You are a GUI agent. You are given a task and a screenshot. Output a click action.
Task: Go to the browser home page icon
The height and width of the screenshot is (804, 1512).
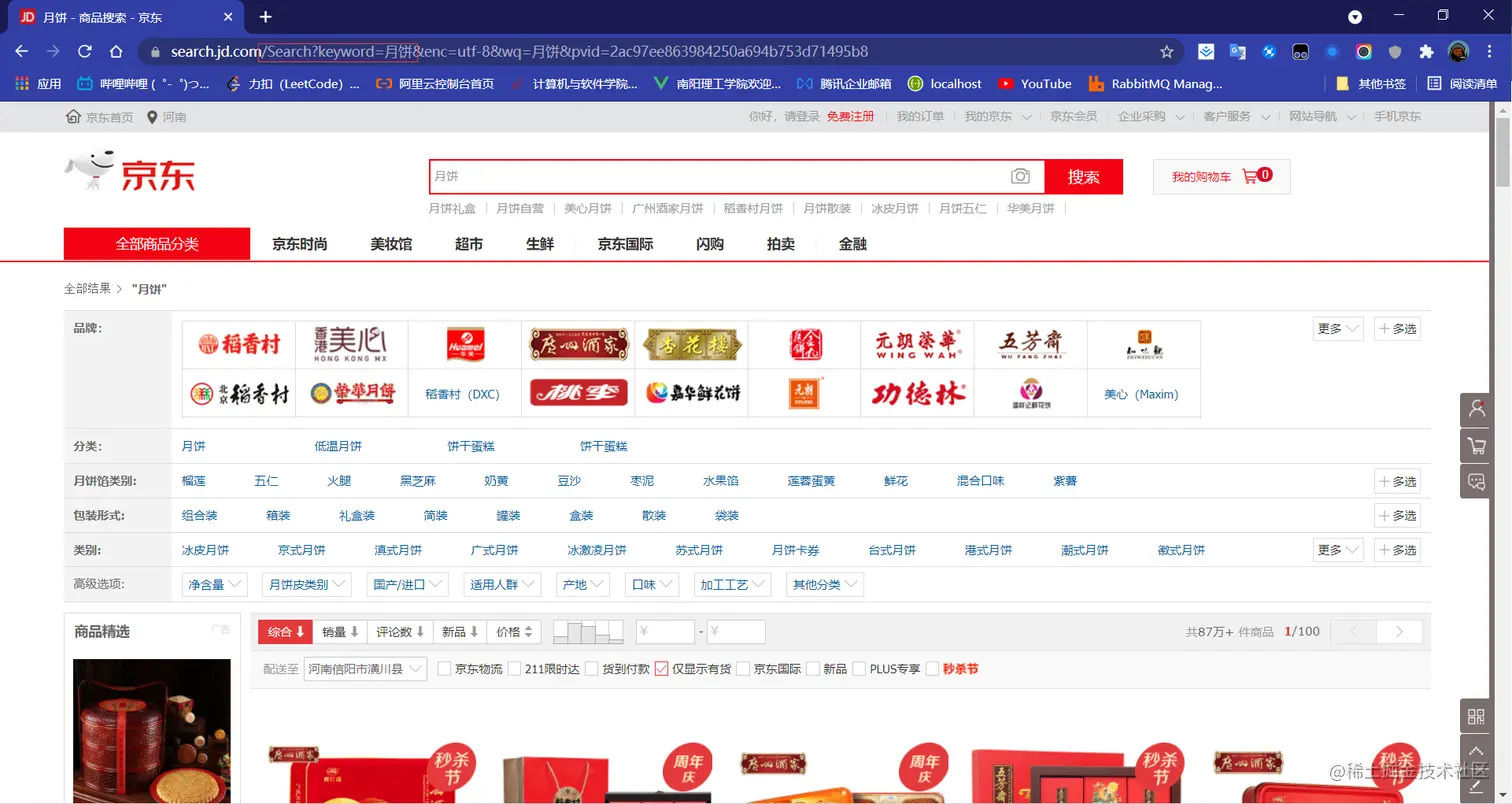pyautogui.click(x=116, y=51)
